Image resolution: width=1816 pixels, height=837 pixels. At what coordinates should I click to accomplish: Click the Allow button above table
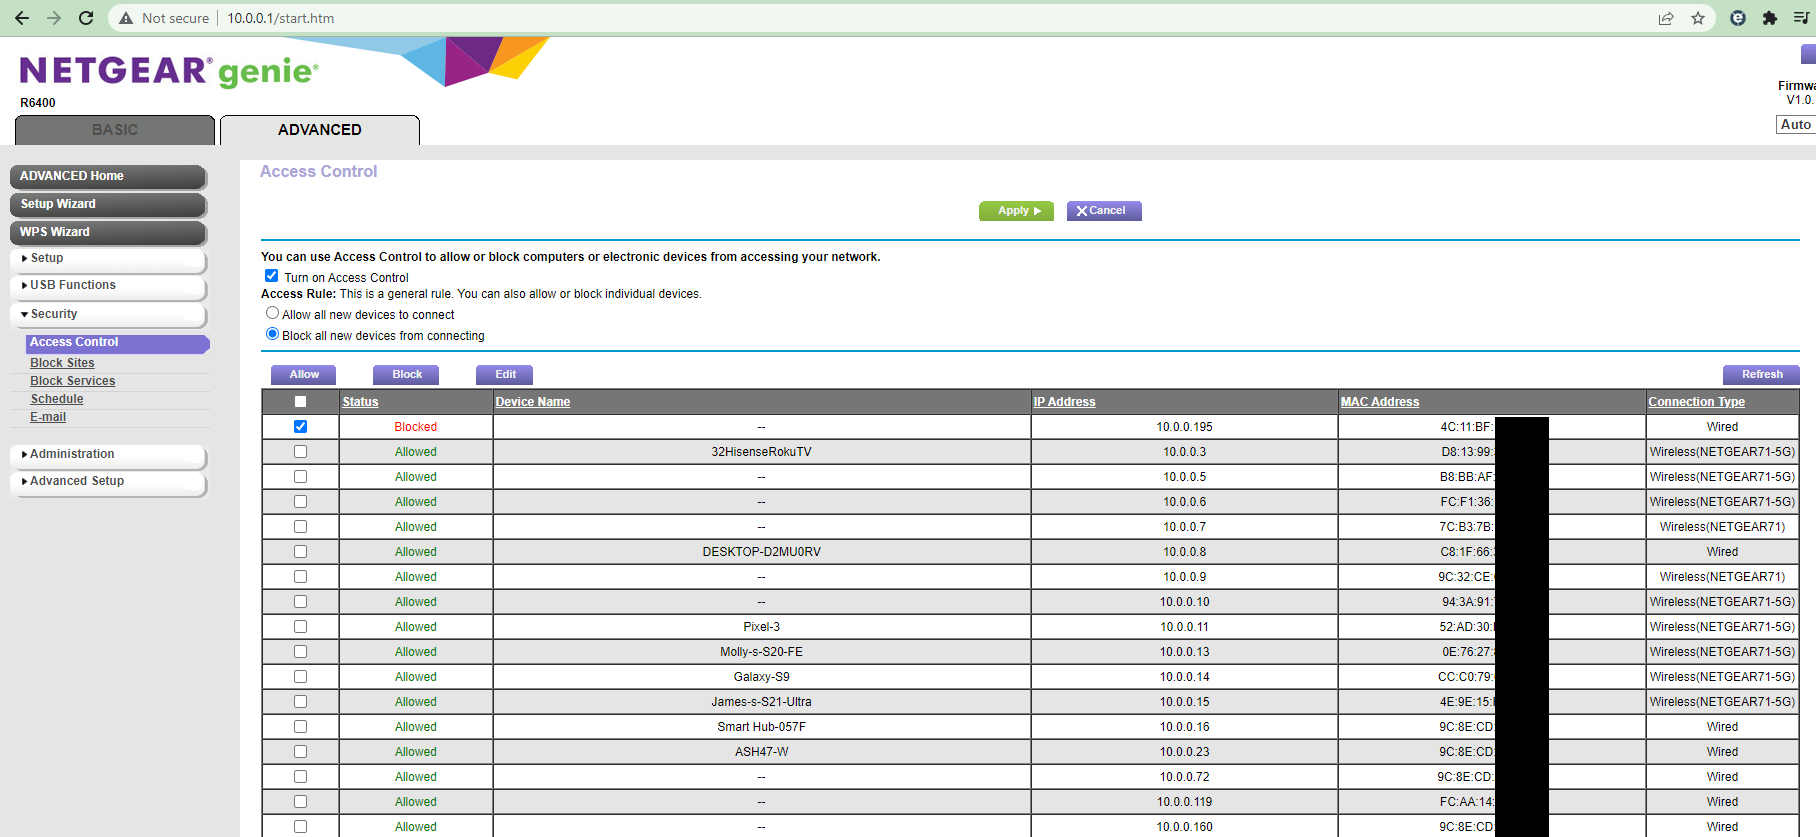(x=304, y=375)
